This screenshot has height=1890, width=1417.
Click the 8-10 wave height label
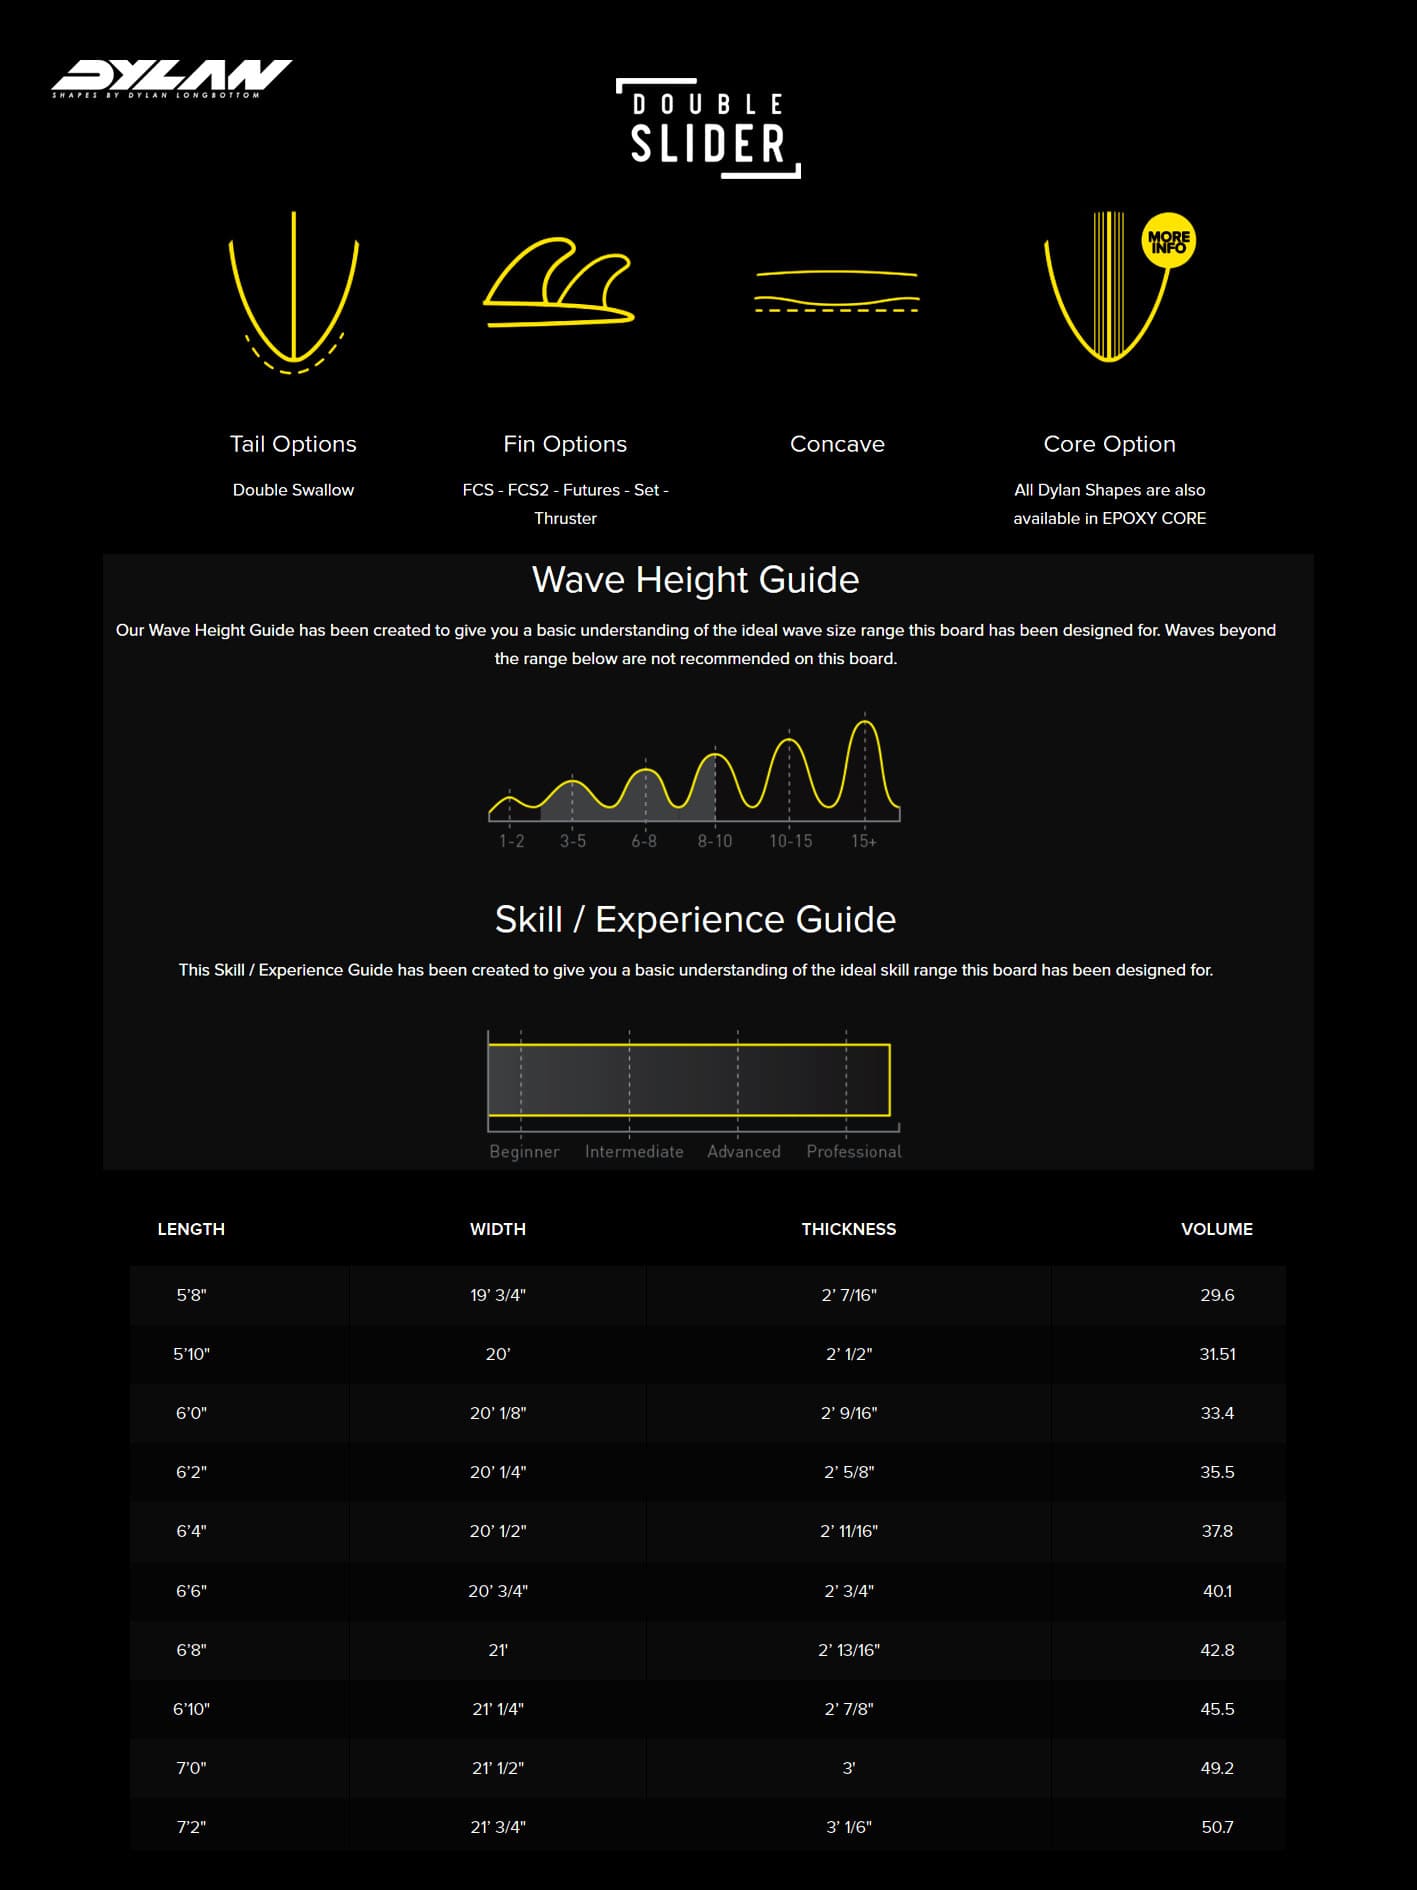pos(715,841)
